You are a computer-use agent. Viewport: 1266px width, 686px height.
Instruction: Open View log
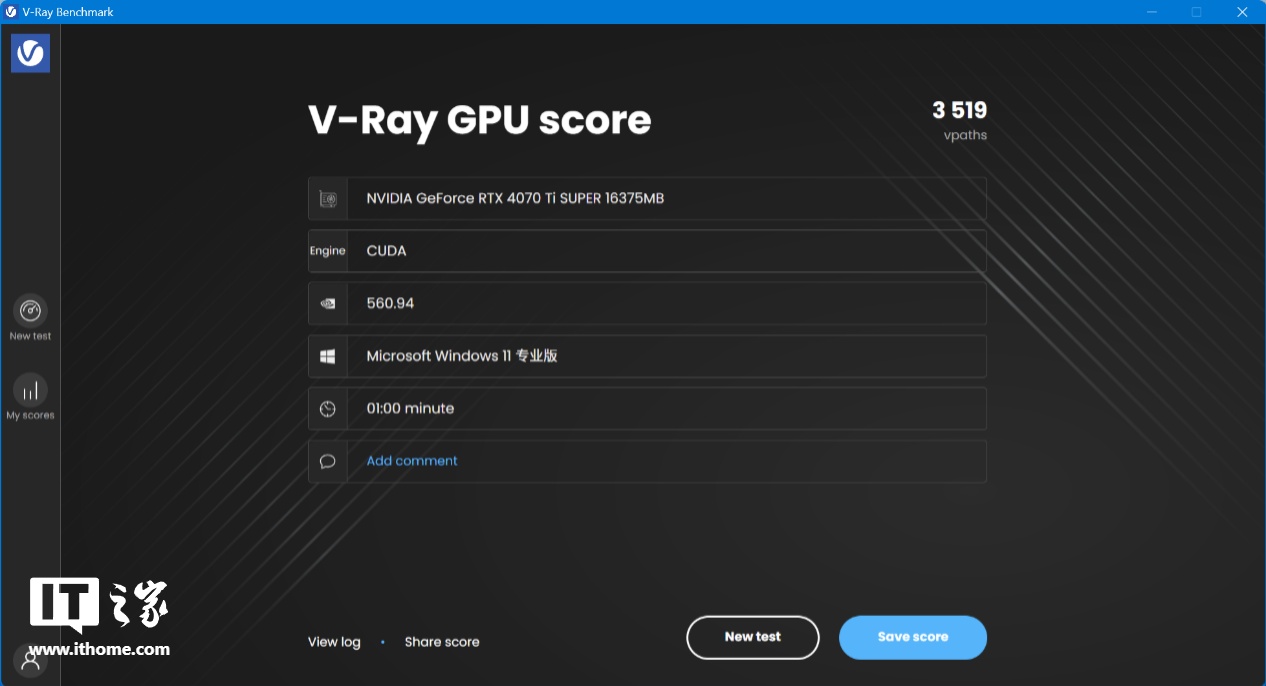point(334,642)
